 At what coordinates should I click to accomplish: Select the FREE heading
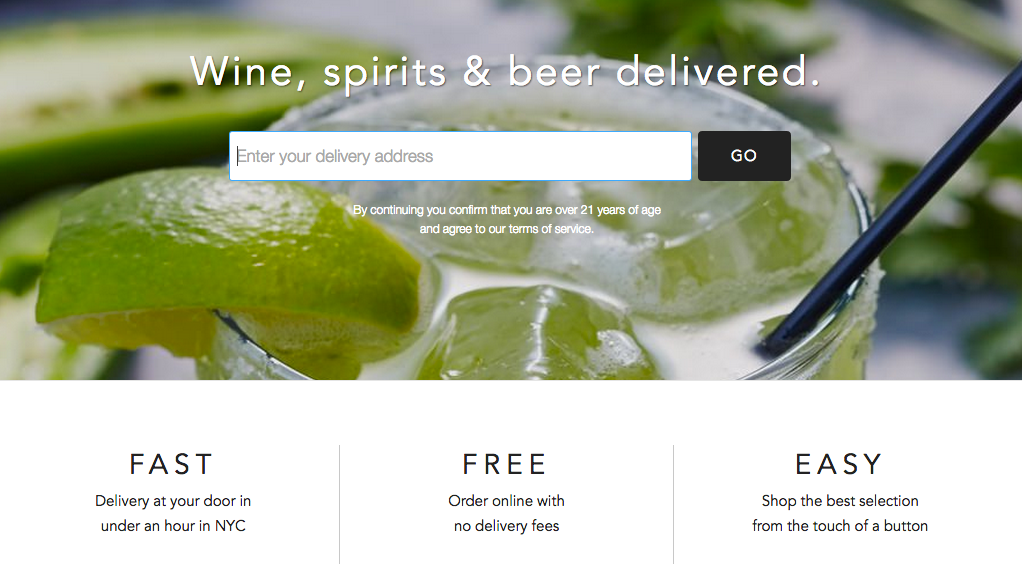pos(506,465)
